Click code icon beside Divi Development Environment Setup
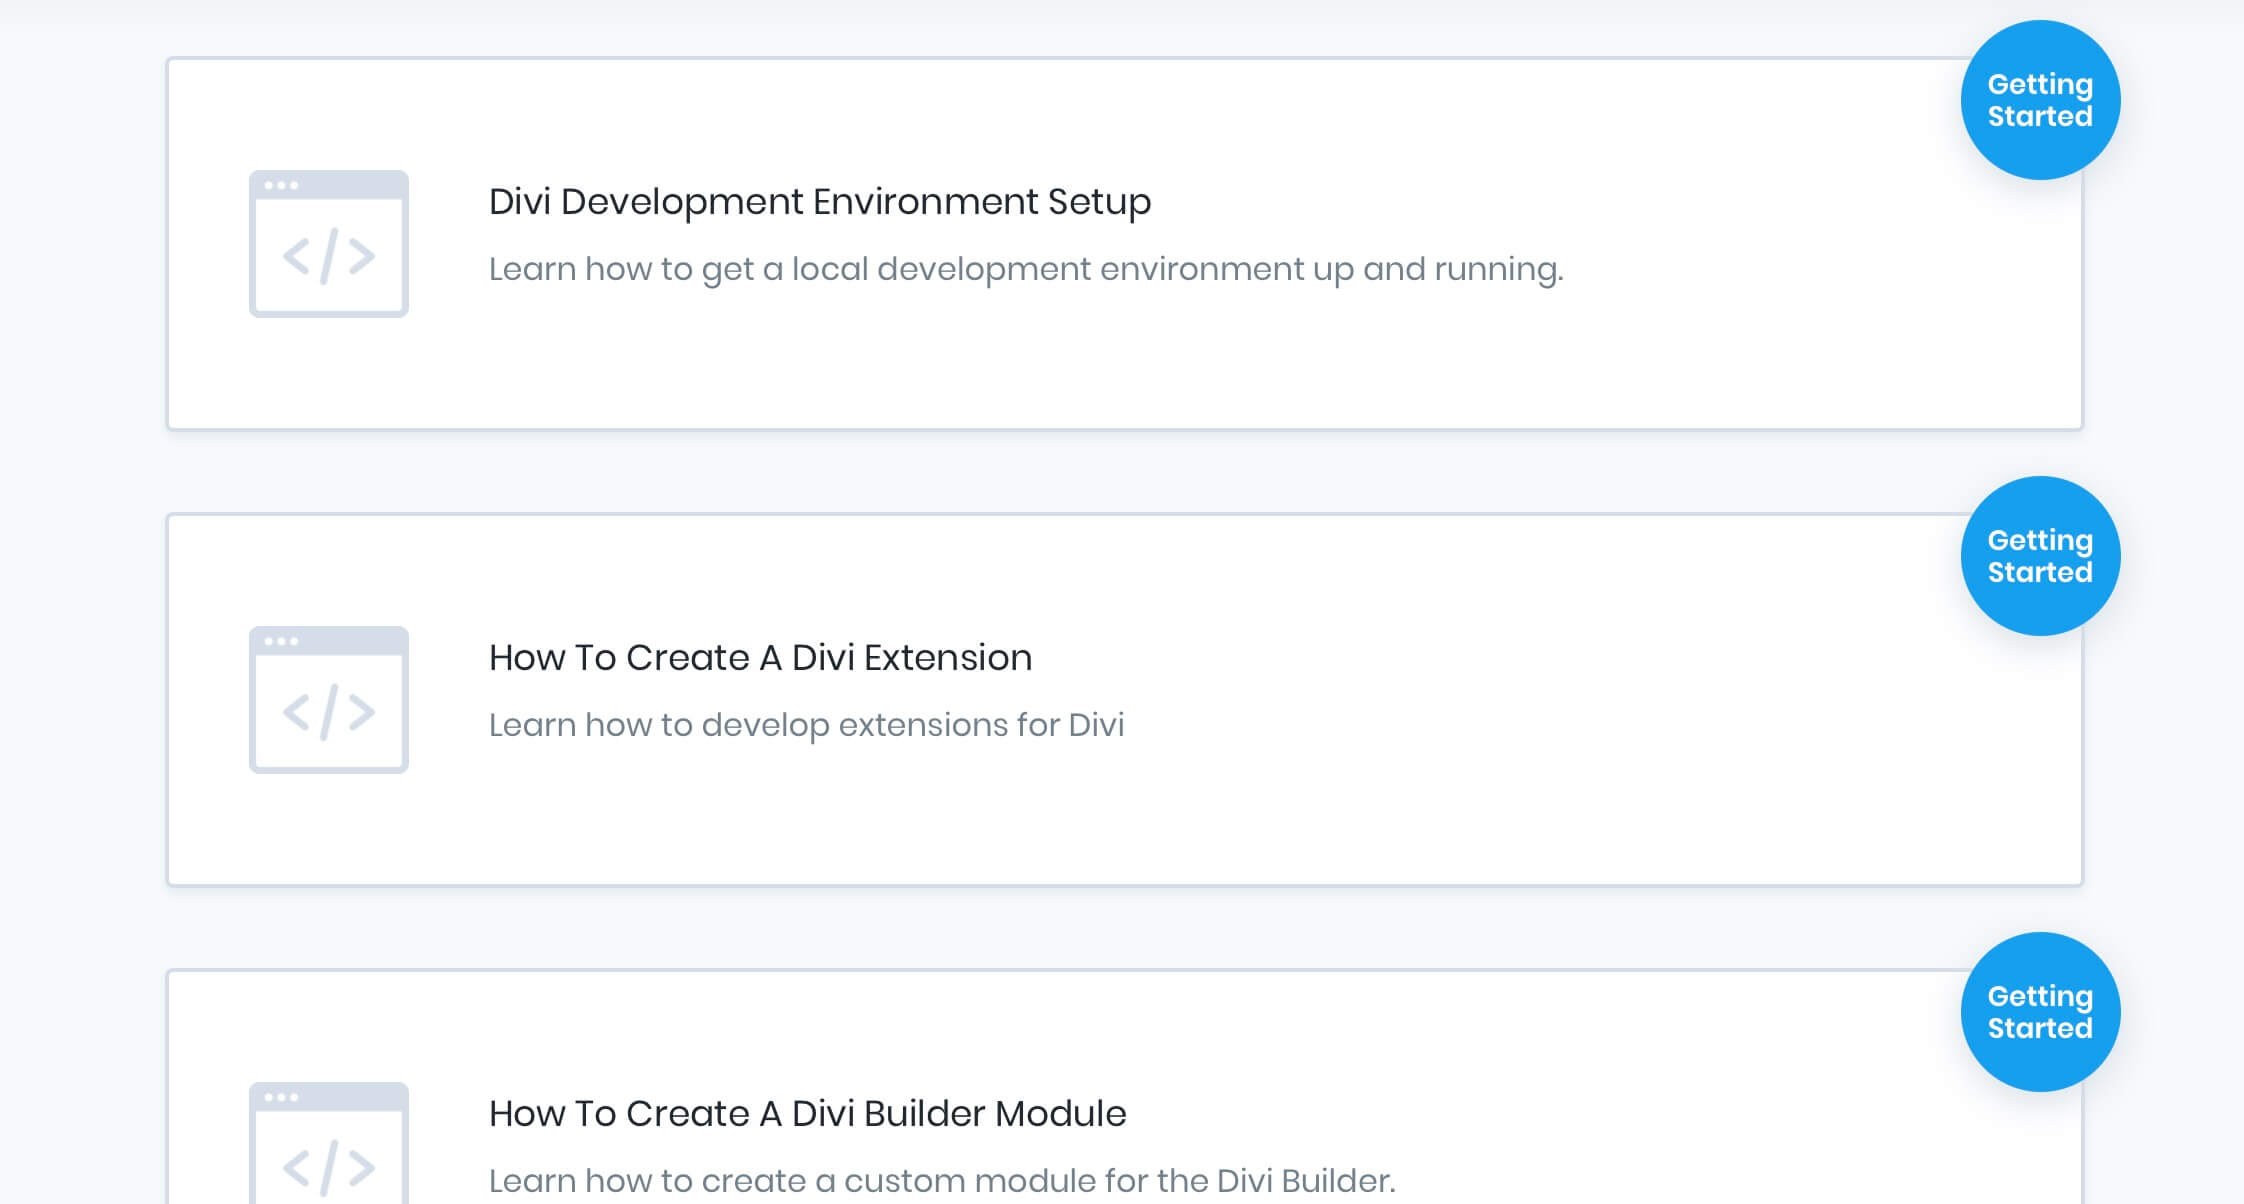The height and width of the screenshot is (1204, 2244). (x=329, y=244)
